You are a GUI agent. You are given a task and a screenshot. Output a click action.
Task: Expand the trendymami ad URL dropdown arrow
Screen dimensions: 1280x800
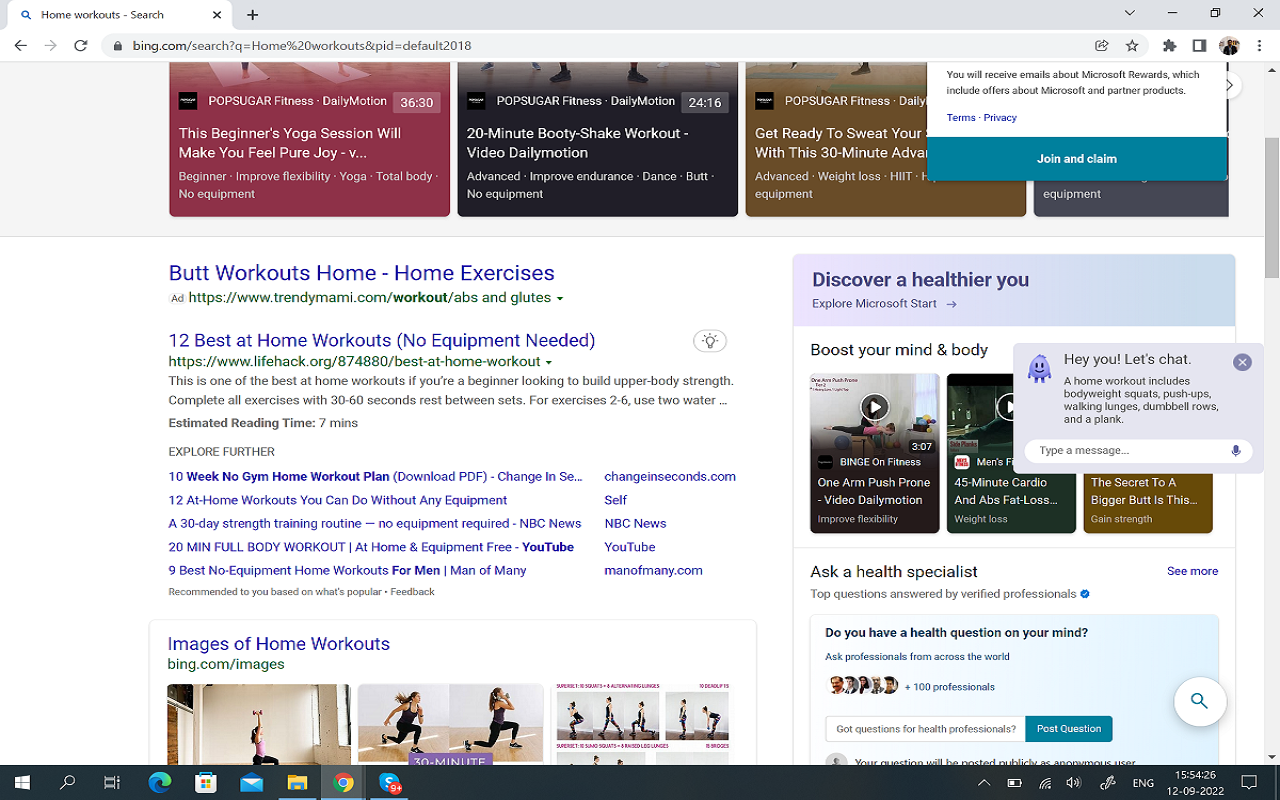pos(560,299)
